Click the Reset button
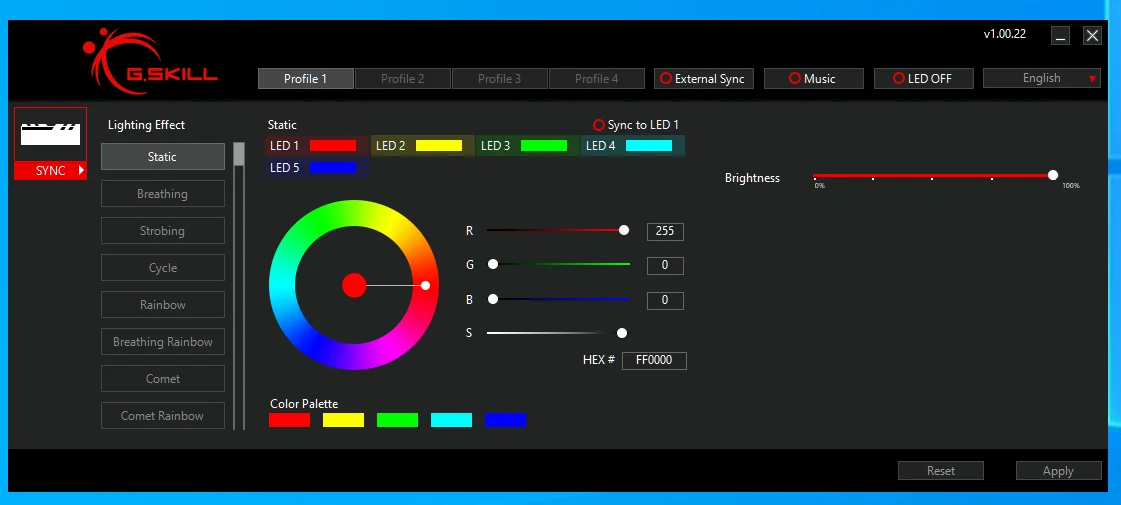1121x505 pixels. (x=941, y=471)
